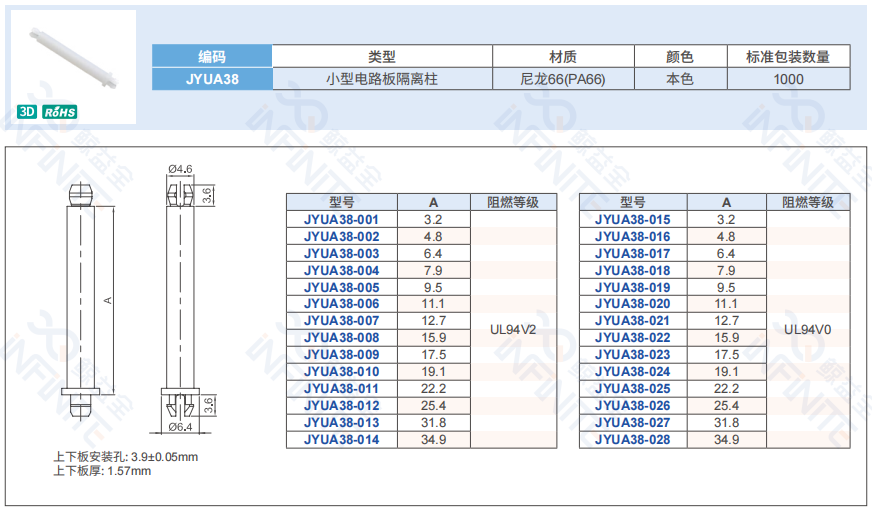Viewport: 872px width, 513px height.
Task: Select model JYUA38-007 row
Action: tap(341, 320)
